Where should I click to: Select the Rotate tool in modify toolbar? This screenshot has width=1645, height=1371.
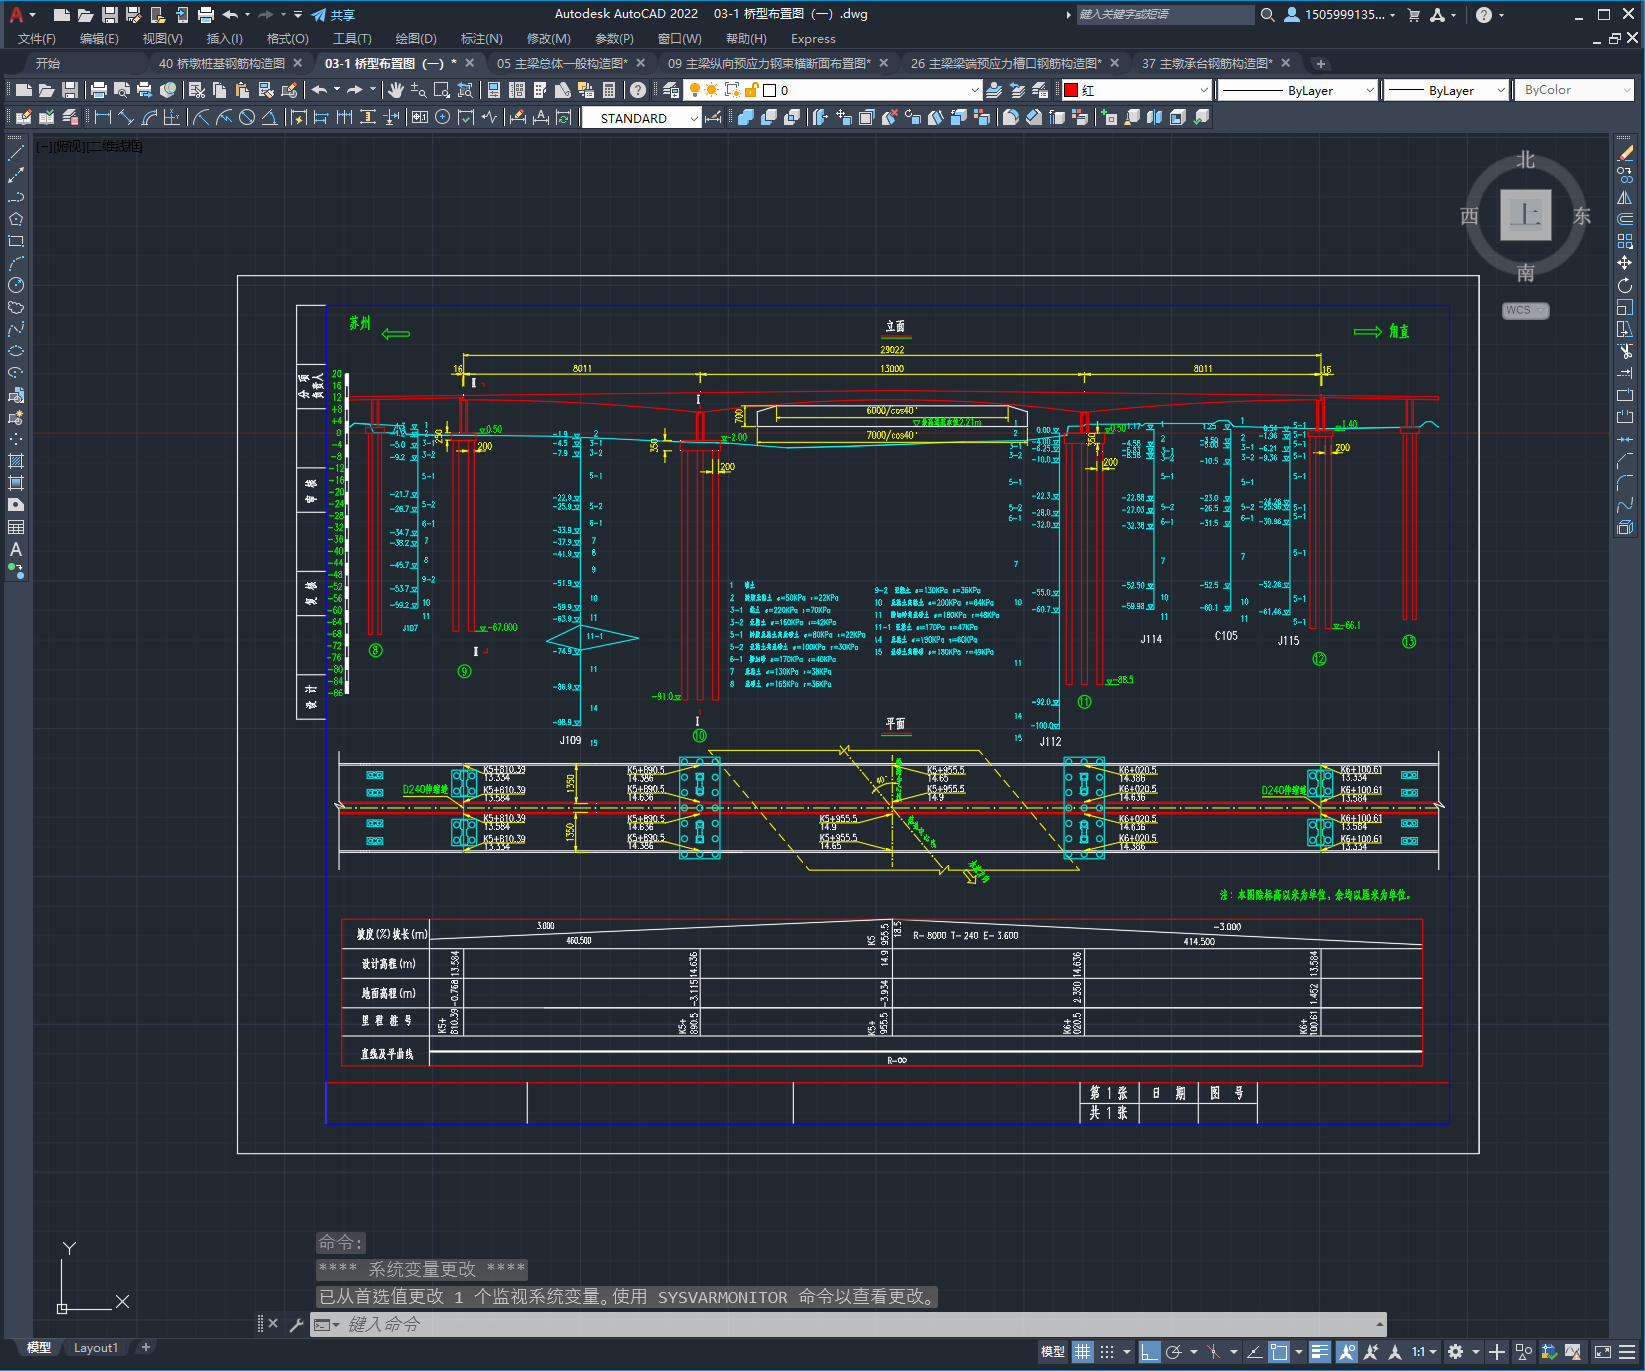1625,285
